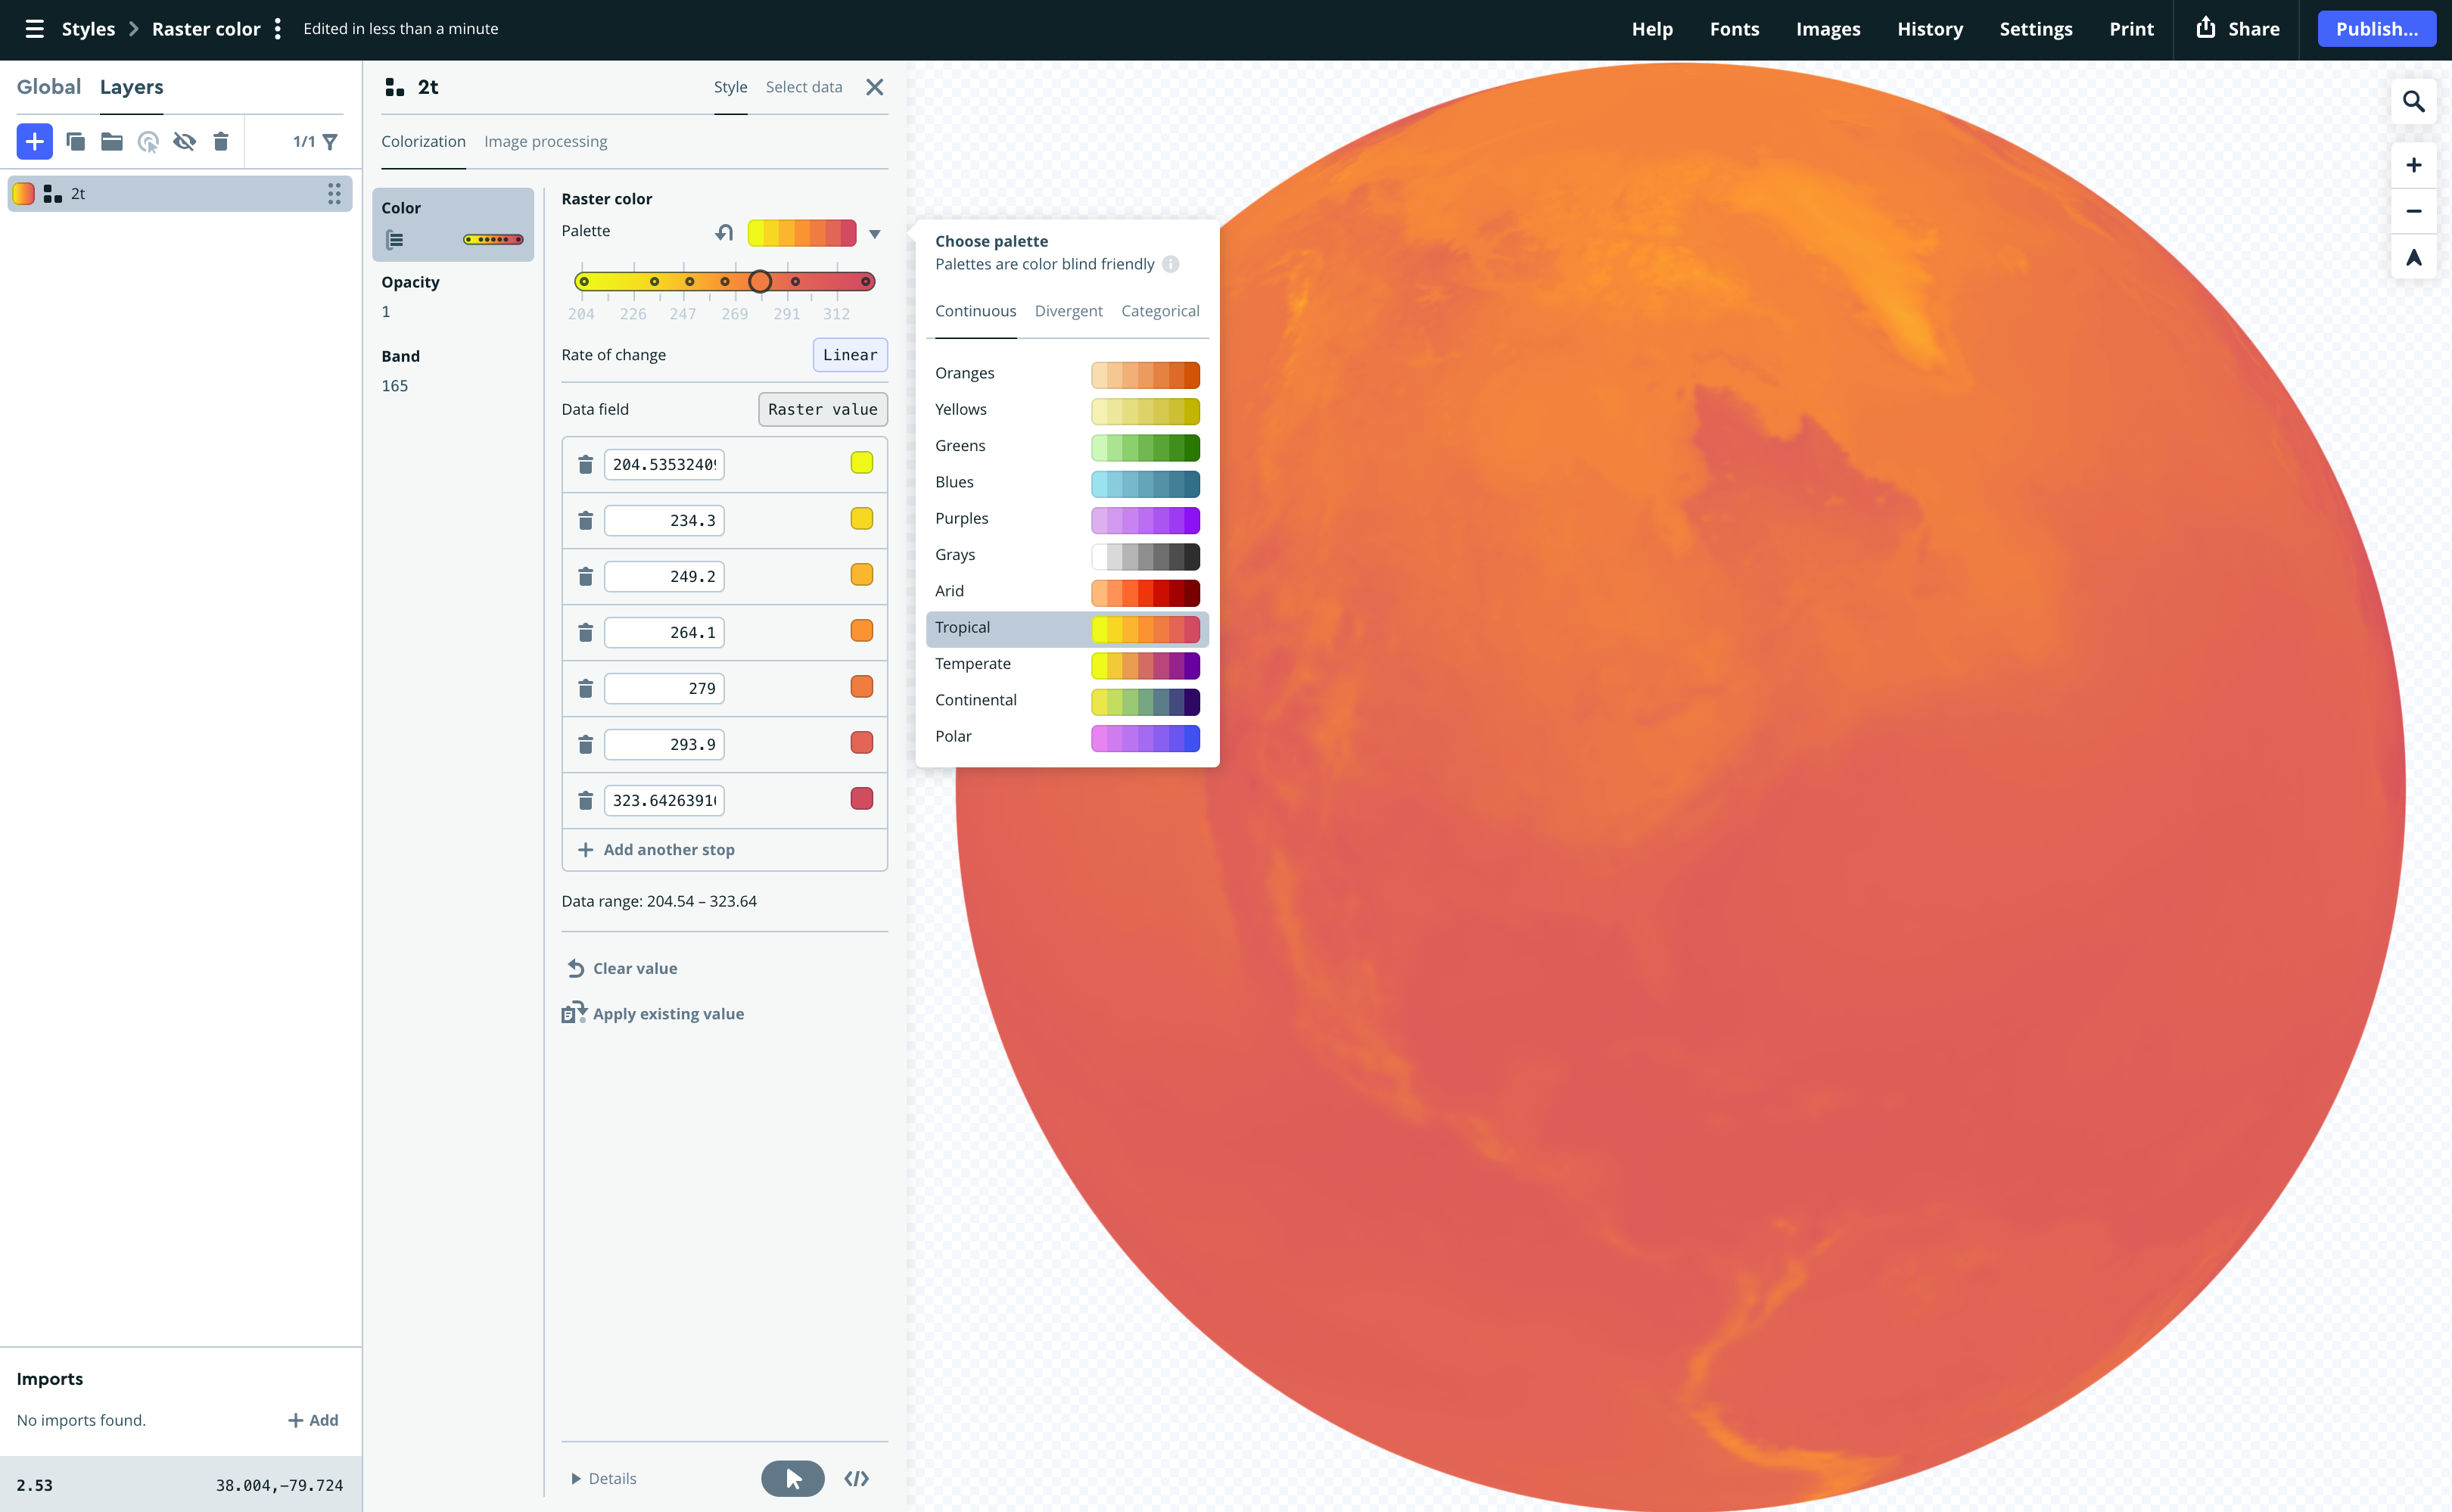Screen dimensions: 2452x1512
Task: Delete the 234.3 color stop
Action: click(x=586, y=521)
